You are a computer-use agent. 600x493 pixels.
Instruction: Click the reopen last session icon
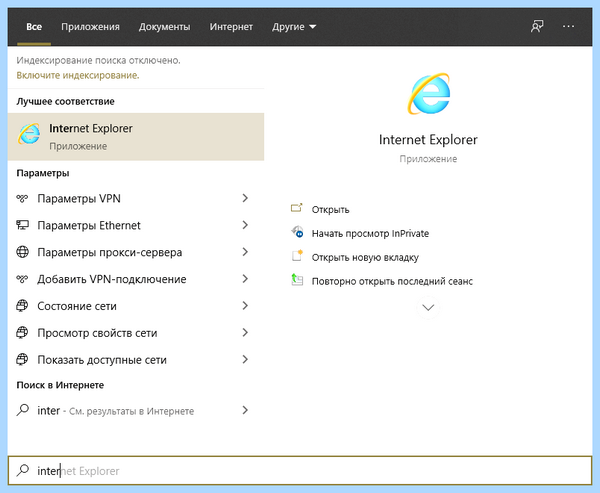coord(297,280)
